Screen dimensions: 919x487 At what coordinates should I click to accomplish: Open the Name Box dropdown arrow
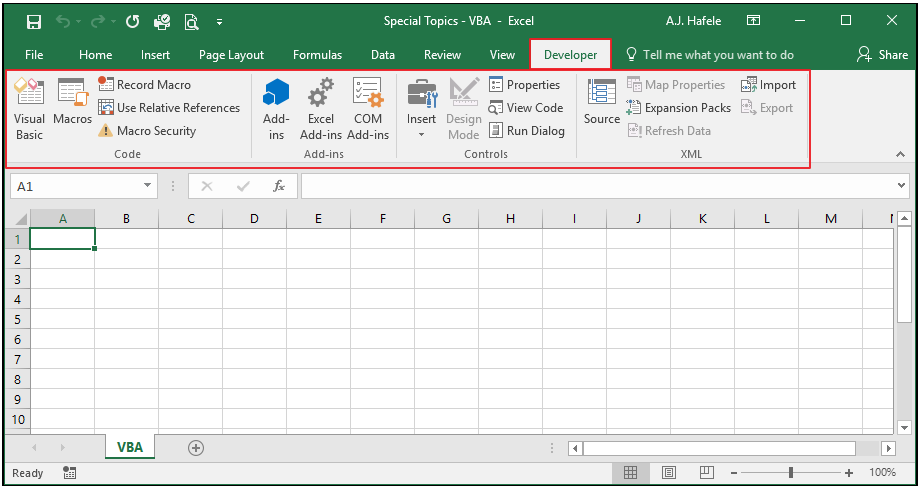(x=147, y=186)
